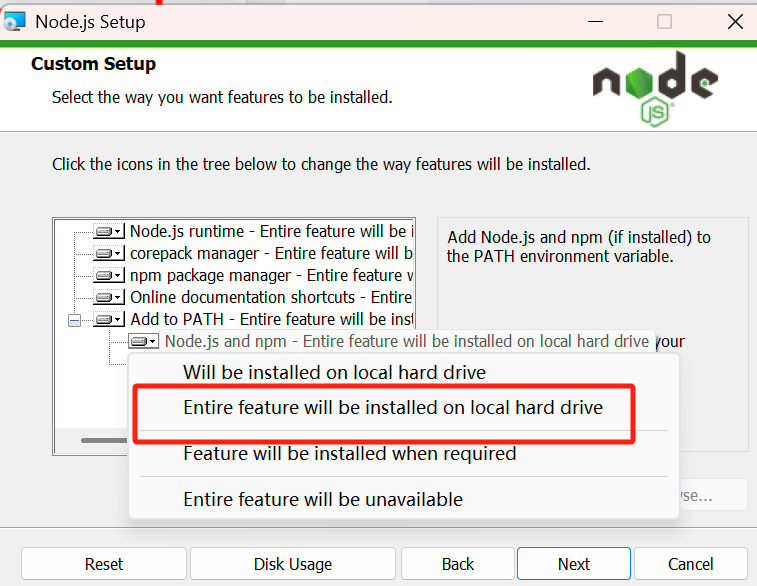Select the corepack manager tree row text
The width and height of the screenshot is (757, 586).
271,253
